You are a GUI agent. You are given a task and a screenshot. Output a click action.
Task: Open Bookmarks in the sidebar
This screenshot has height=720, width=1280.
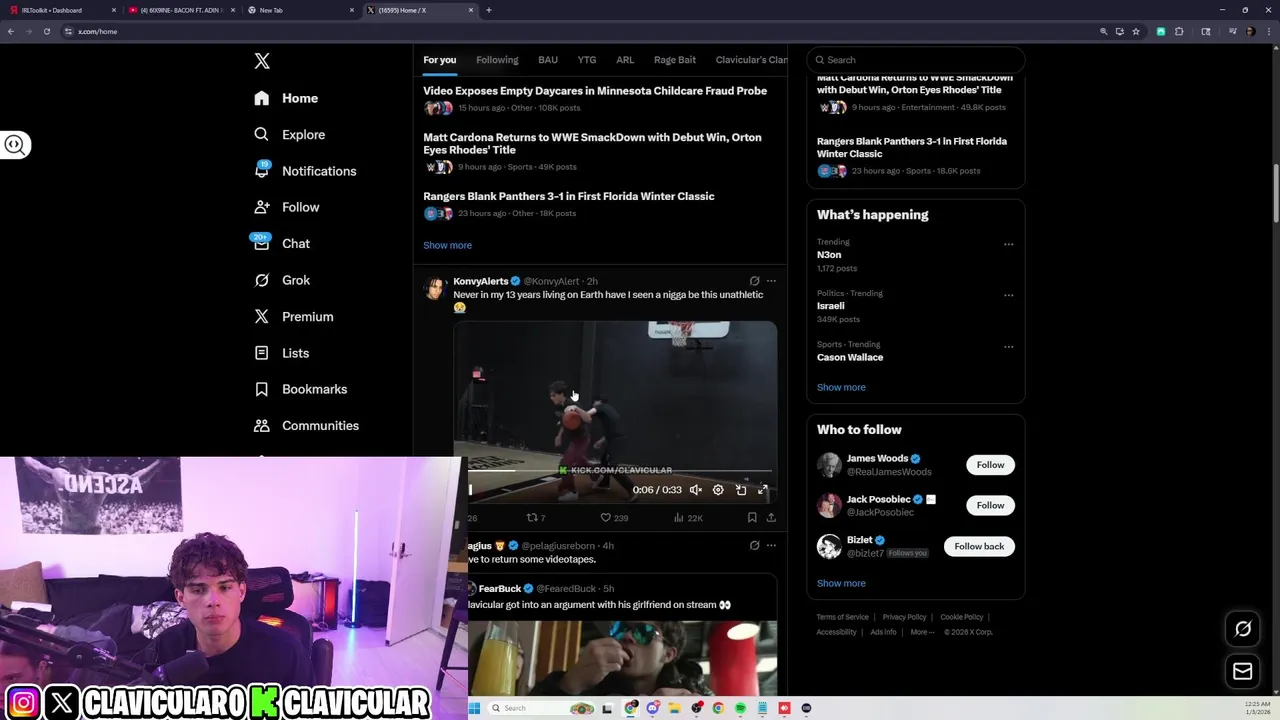[x=300, y=389]
